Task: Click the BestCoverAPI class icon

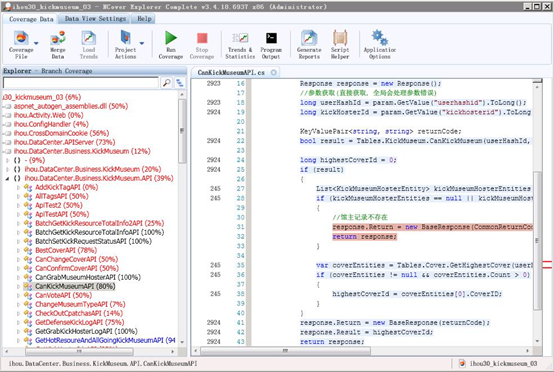Action: 28,250
